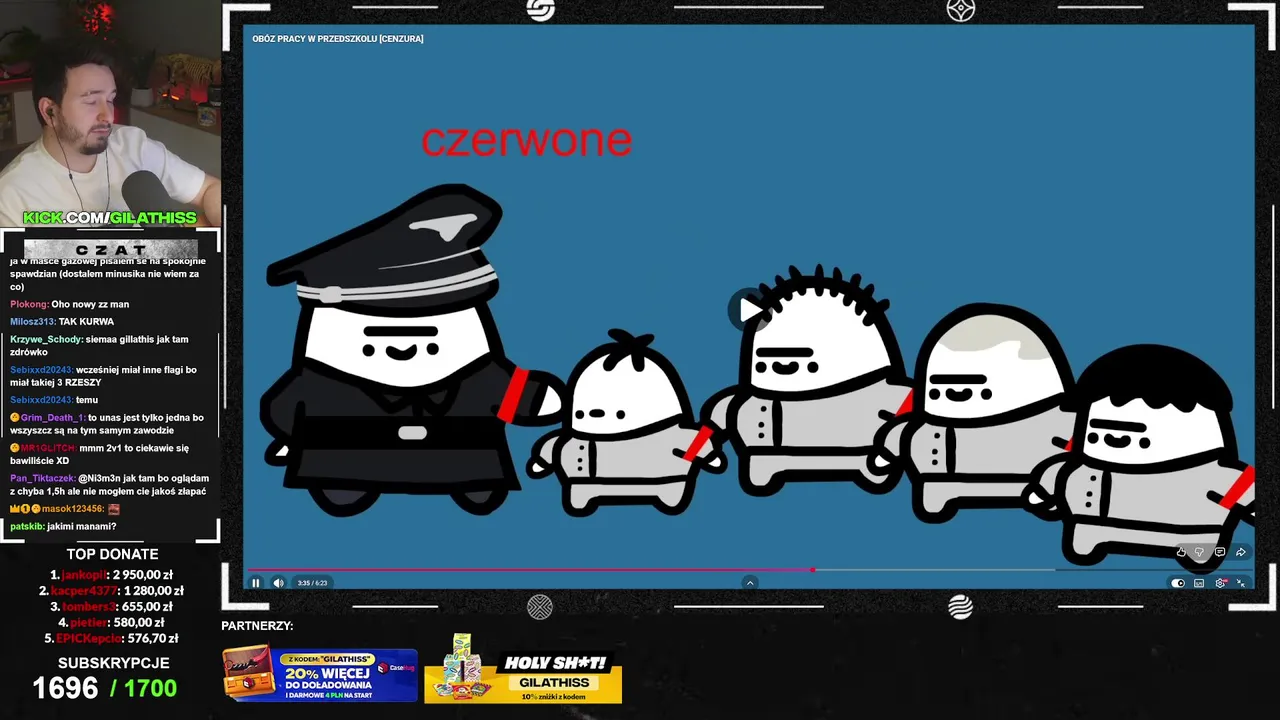Click the 3:35 / 6:23 time display
The width and height of the screenshot is (1280, 720).
312,583
